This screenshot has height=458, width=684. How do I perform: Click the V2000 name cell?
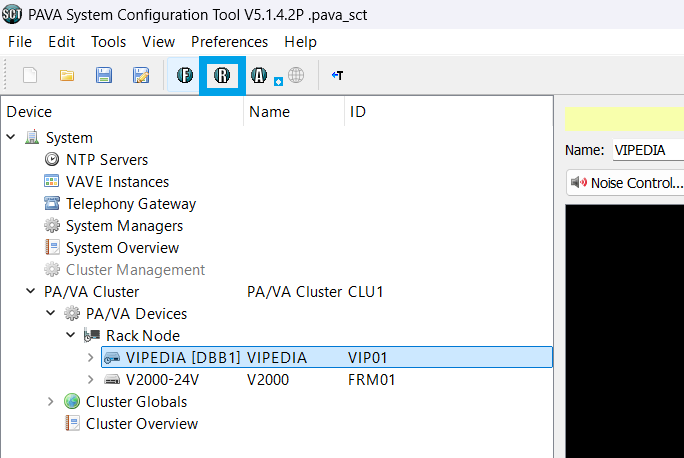[268, 379]
